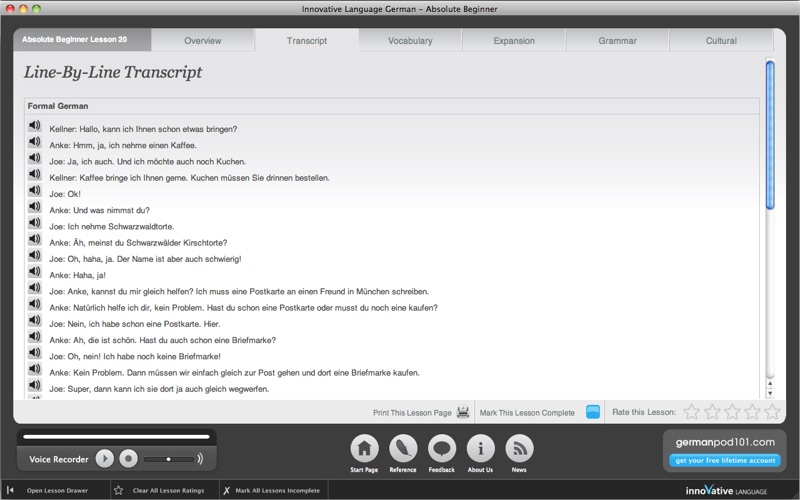Screen dimensions: 800x500
Task: Open the News RSS icon
Action: (519, 449)
